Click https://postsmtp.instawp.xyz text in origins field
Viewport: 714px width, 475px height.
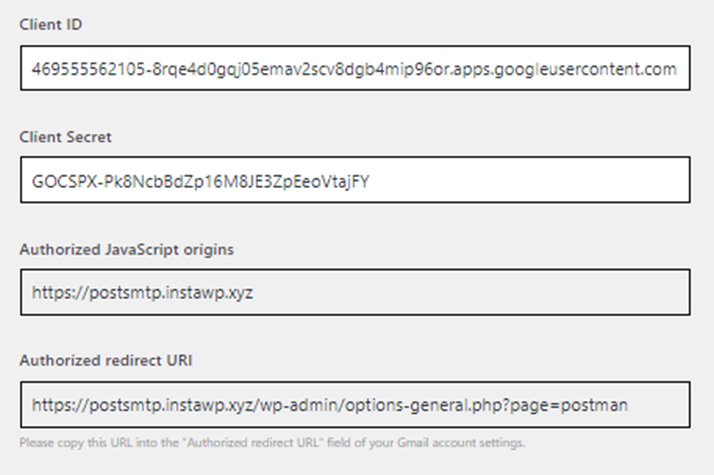pos(142,292)
